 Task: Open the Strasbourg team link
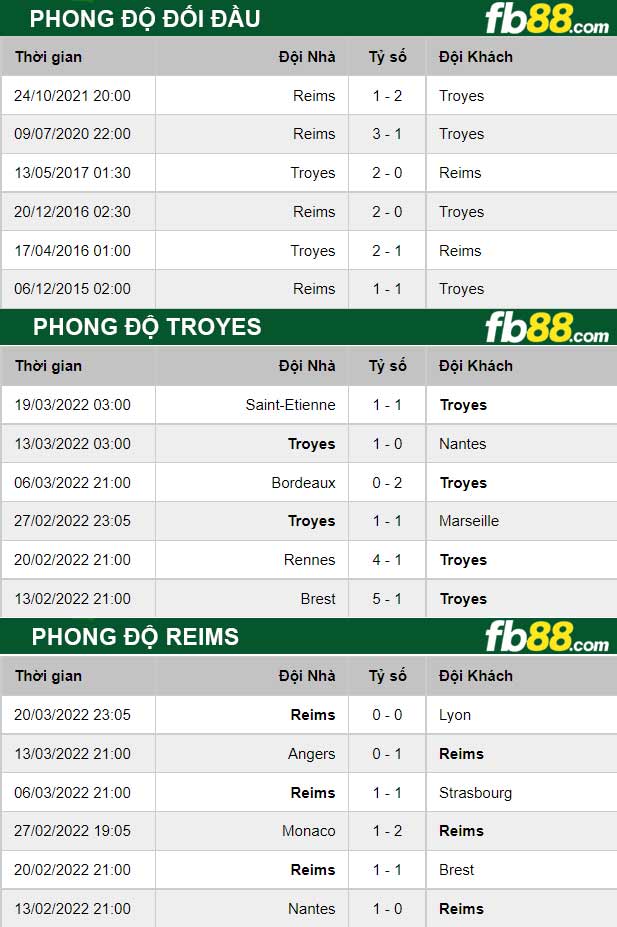475,793
